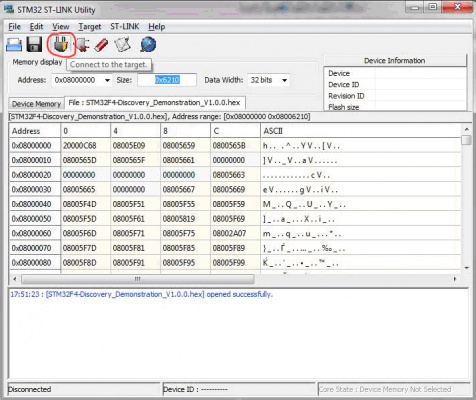
Task: Open file toolbar icon
Action: point(14,45)
